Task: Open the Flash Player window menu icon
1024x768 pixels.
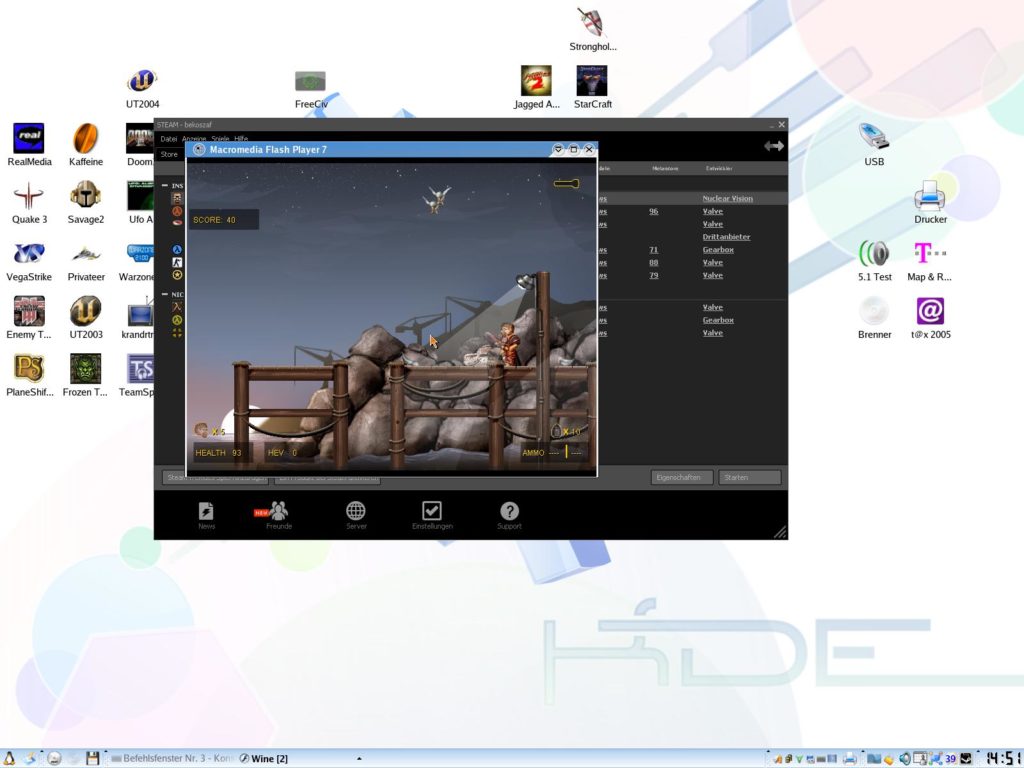Action: (x=199, y=150)
